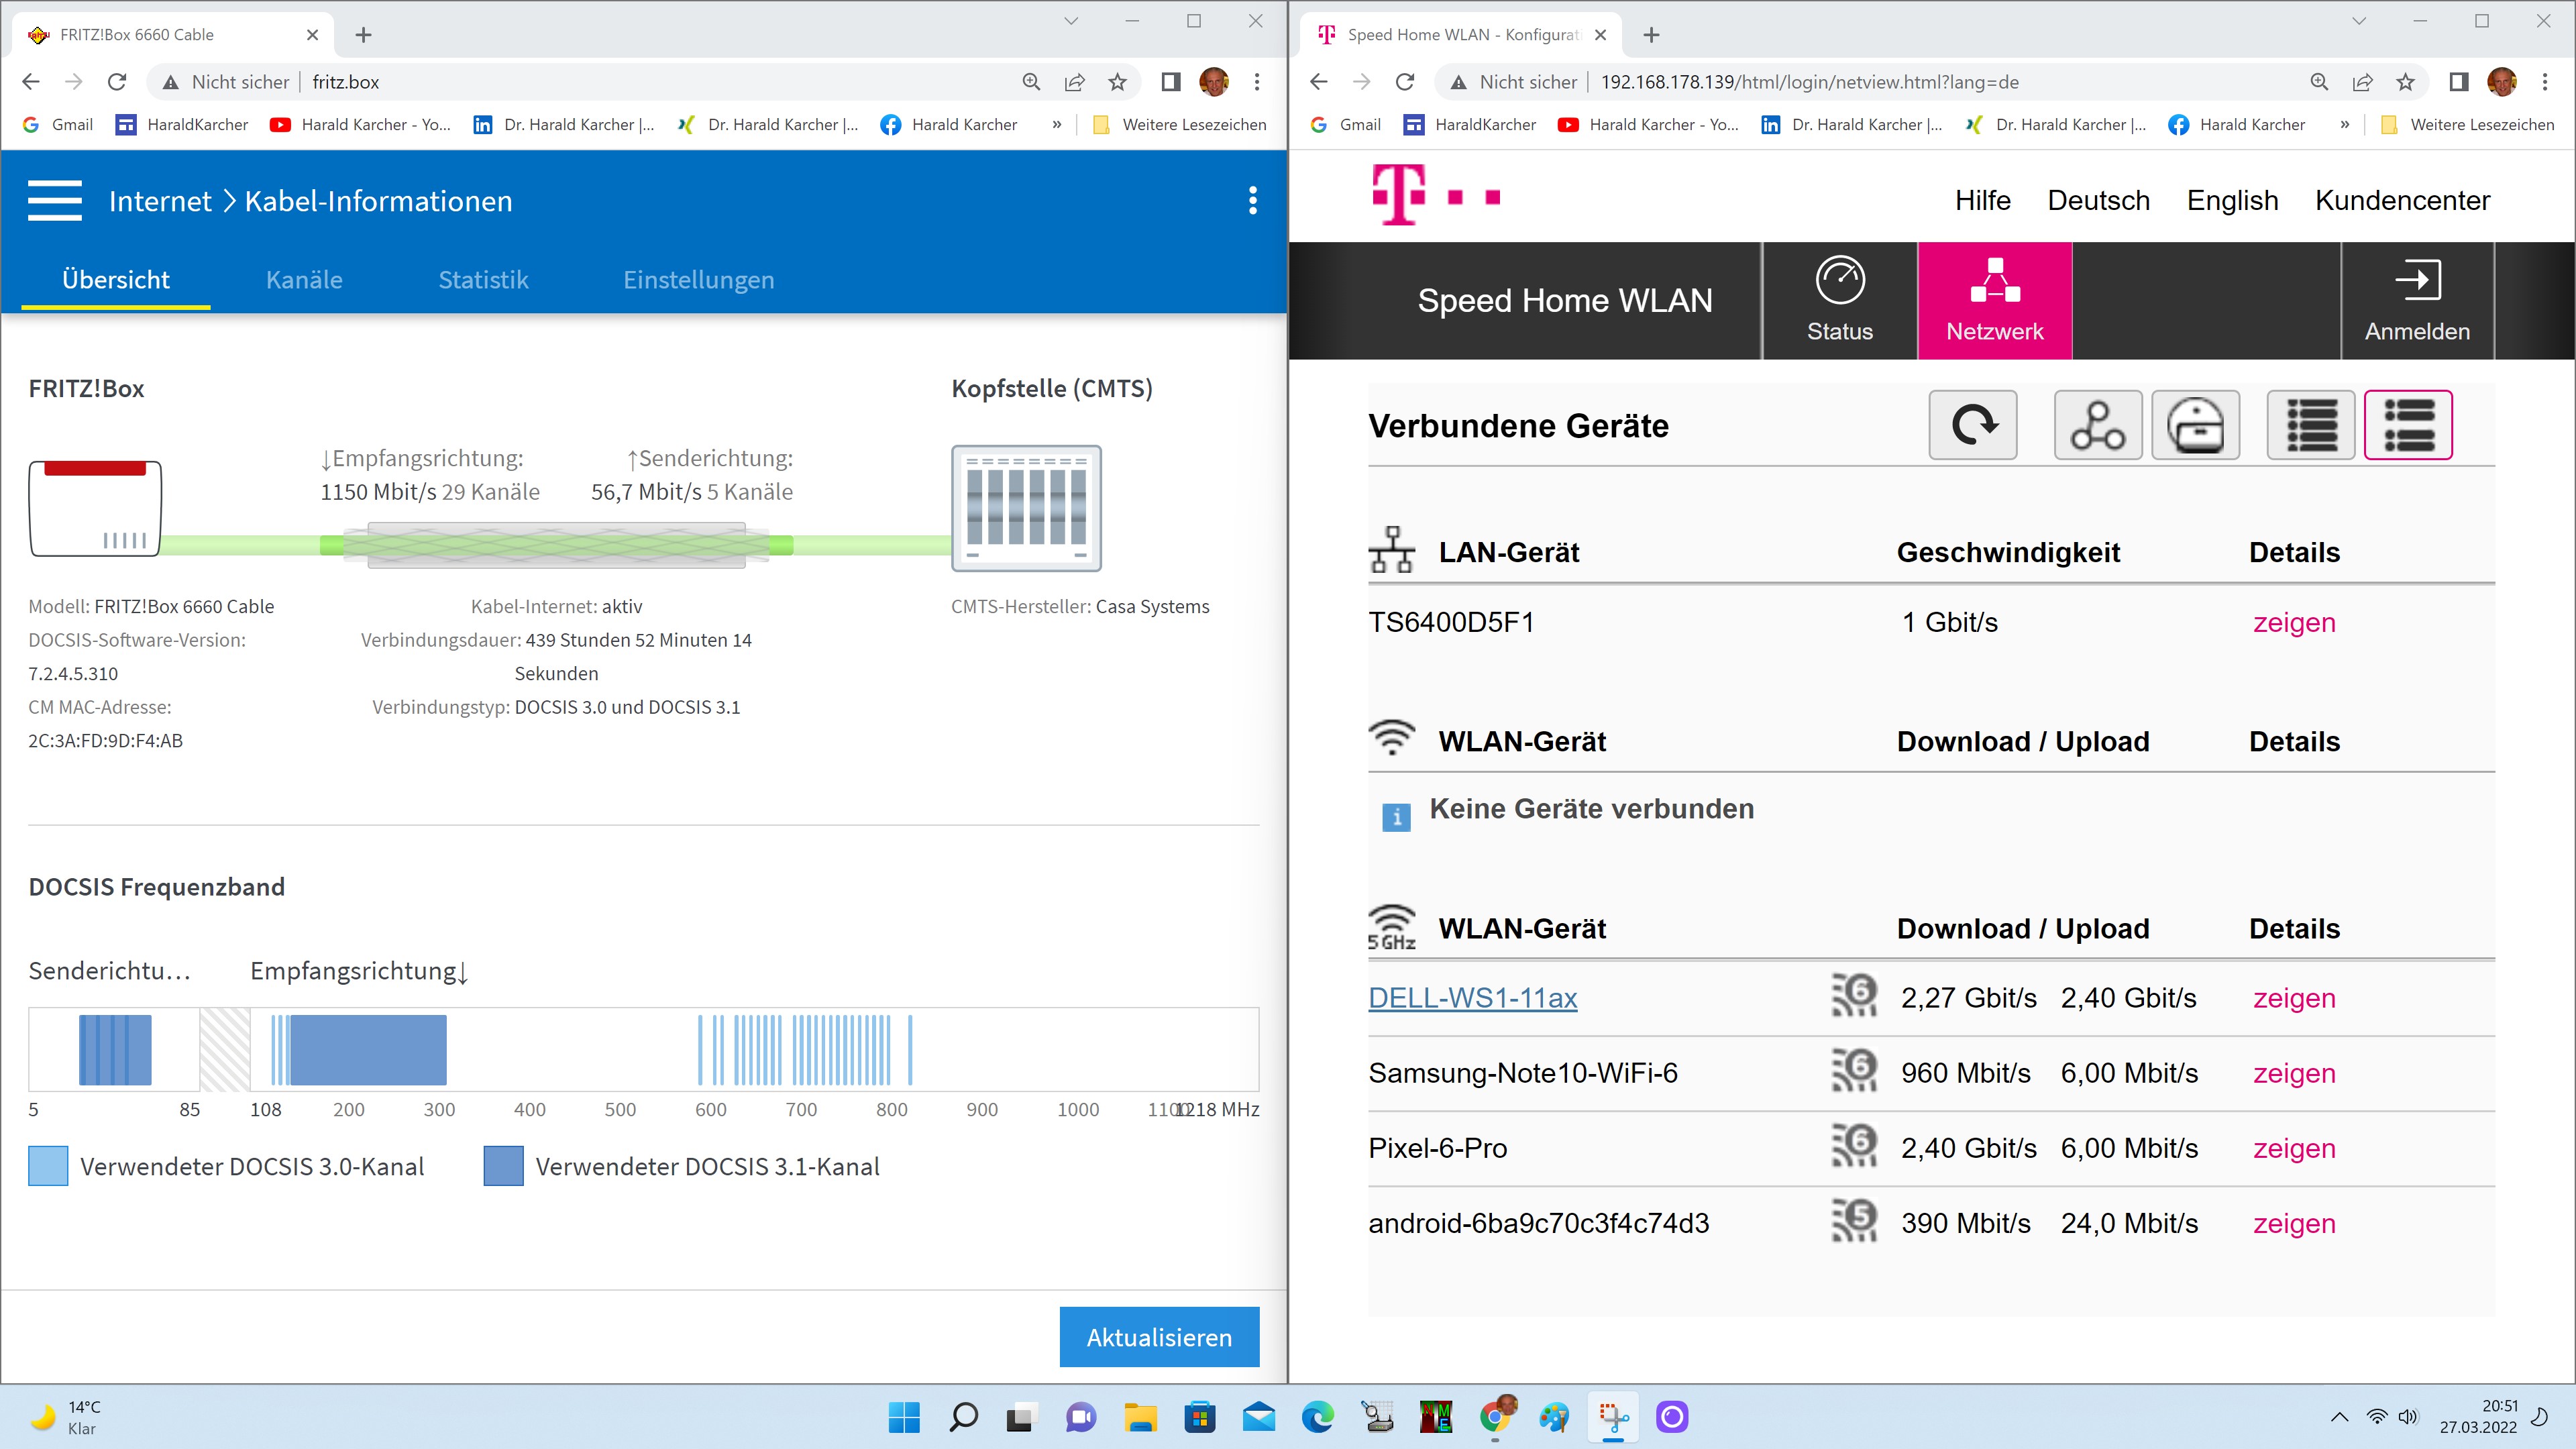Open the FRITZ!Box hamburger menu

55,201
